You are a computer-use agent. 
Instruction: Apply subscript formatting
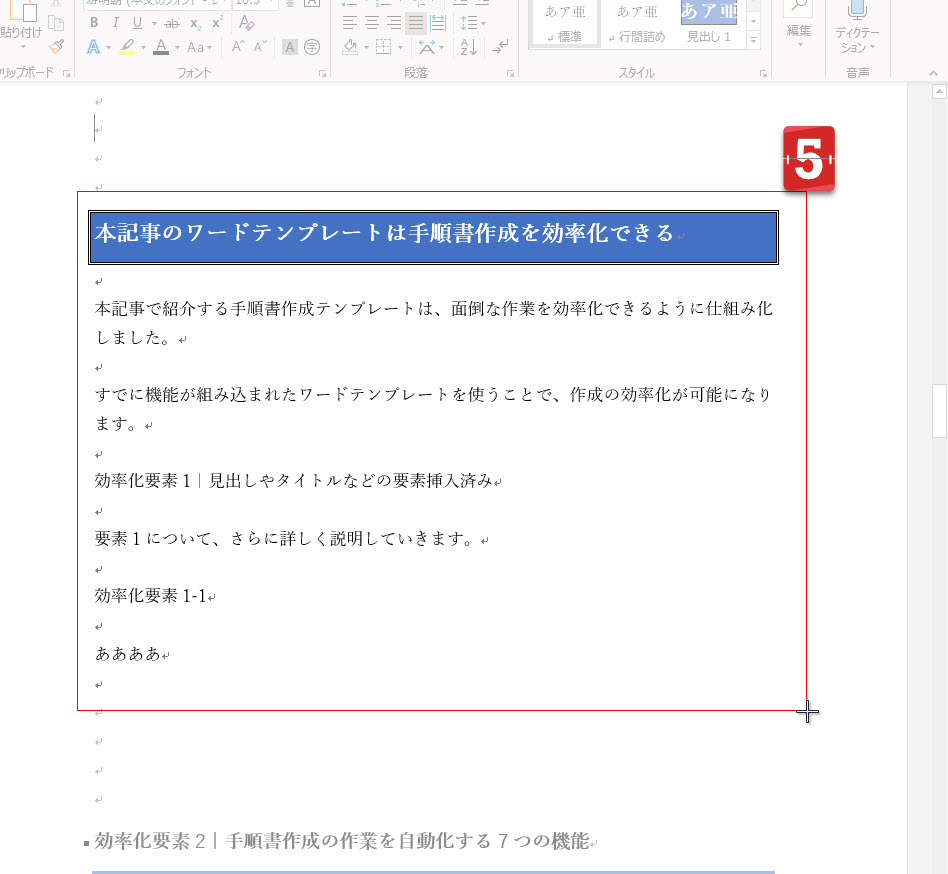pos(195,23)
